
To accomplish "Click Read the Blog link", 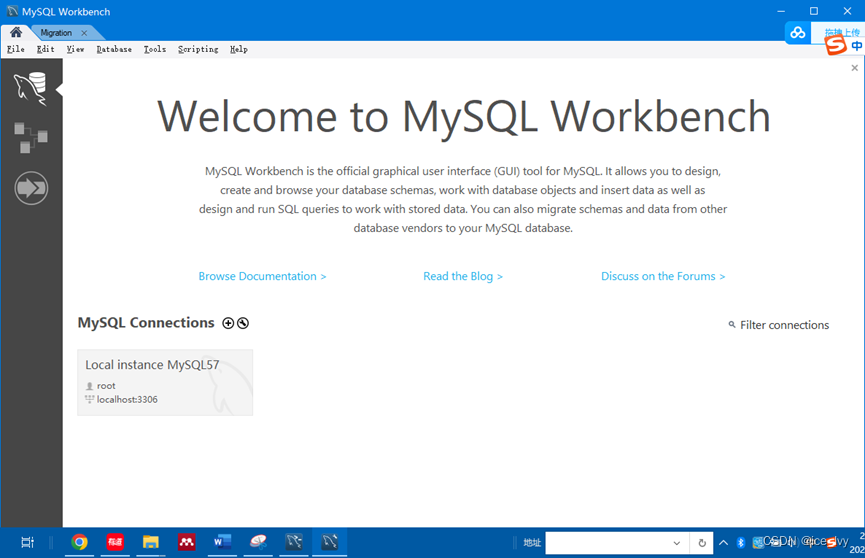I will click(463, 276).
